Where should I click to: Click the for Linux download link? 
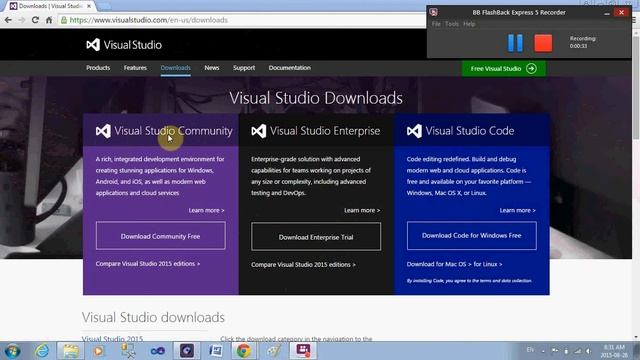[x=488, y=264]
